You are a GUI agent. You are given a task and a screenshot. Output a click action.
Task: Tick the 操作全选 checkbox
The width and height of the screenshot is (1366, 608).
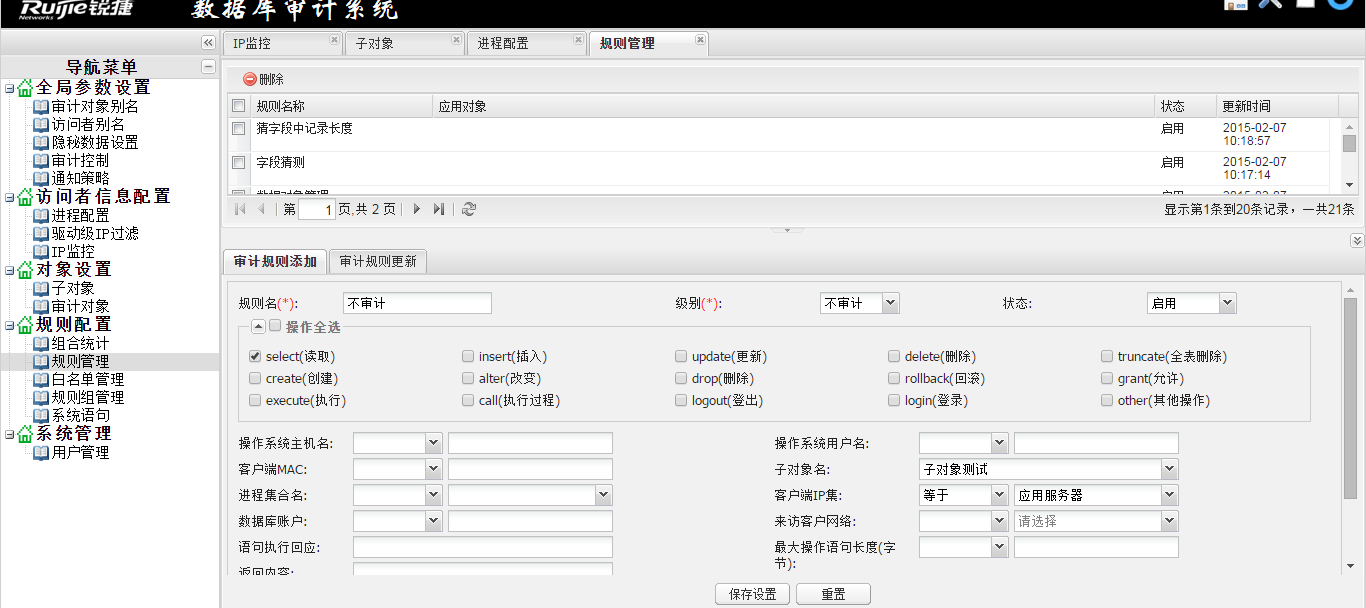275,326
